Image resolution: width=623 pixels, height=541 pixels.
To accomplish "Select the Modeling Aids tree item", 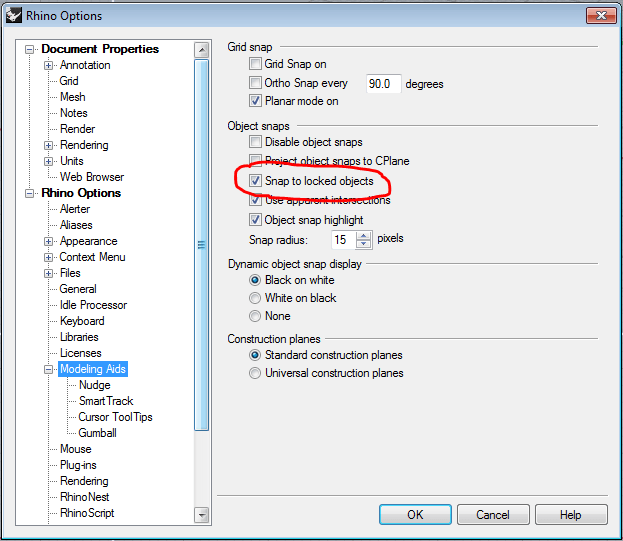I will [93, 369].
